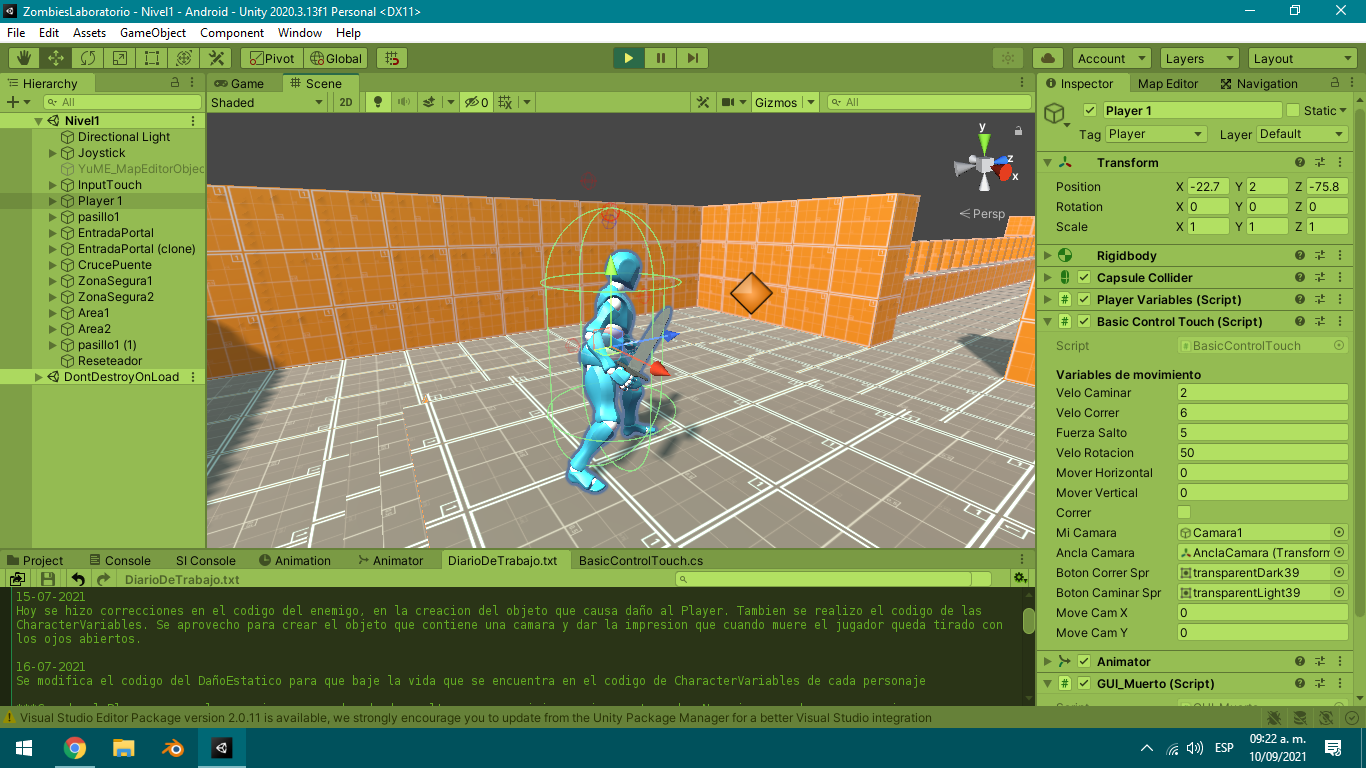Toggle 2D view mode
The width and height of the screenshot is (1366, 768).
346,102
